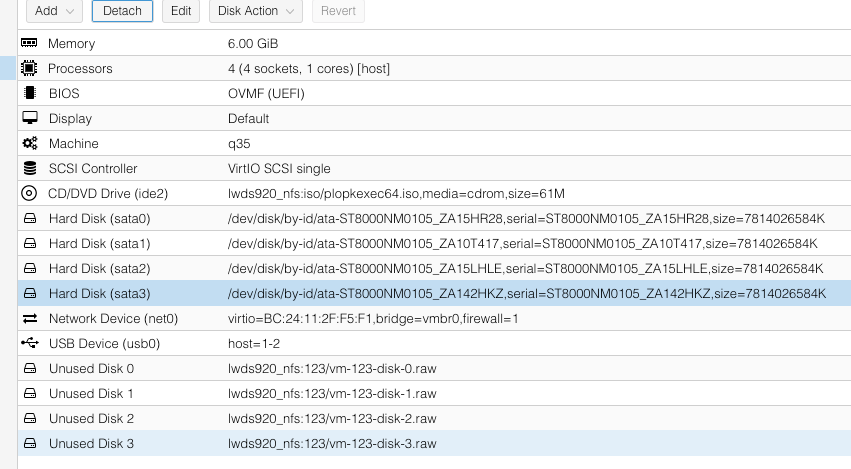Select the Hard Disk (sata2) path value
This screenshot has width=851, height=469.
526,269
